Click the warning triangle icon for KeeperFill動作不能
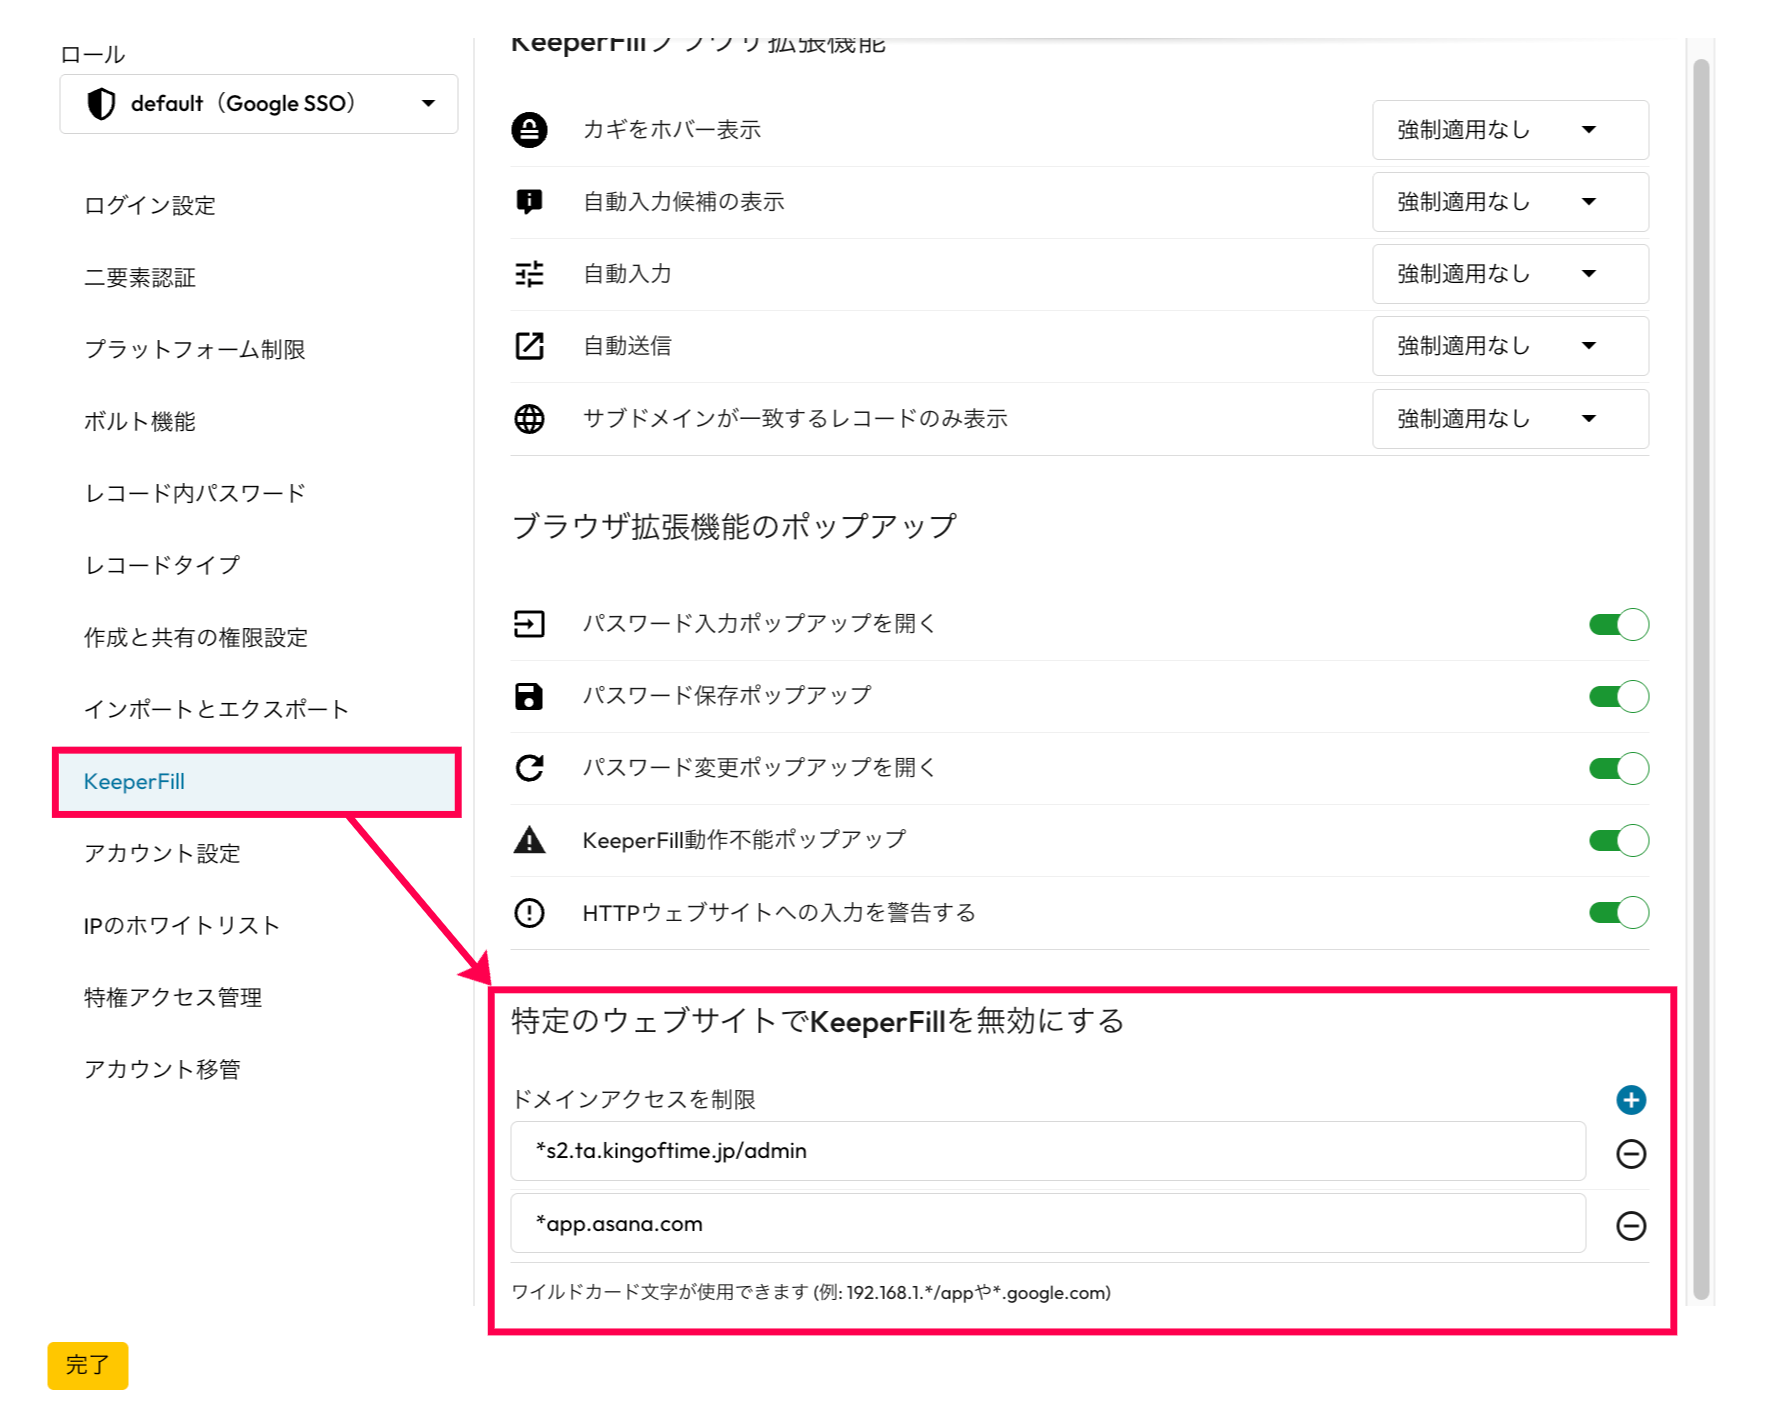This screenshot has height=1417, width=1776. pos(529,840)
